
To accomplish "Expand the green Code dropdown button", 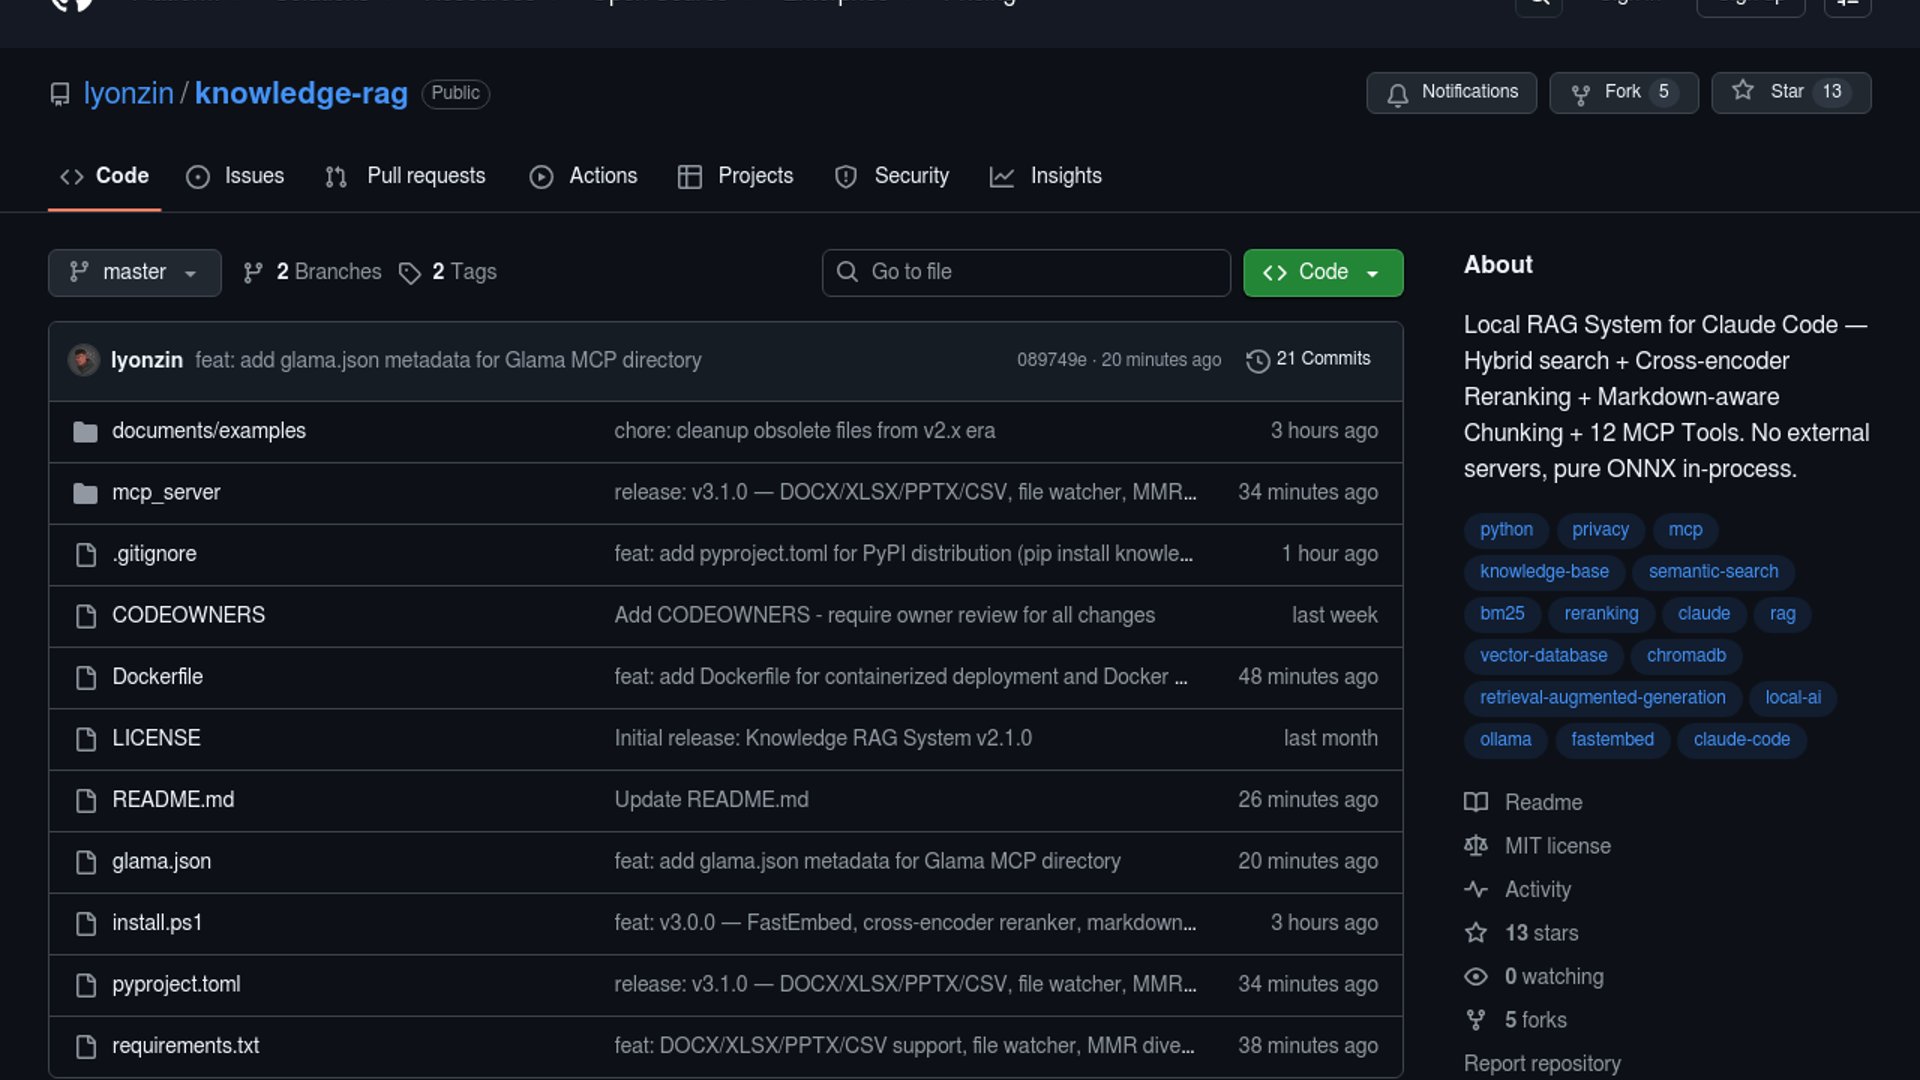I will (x=1322, y=272).
